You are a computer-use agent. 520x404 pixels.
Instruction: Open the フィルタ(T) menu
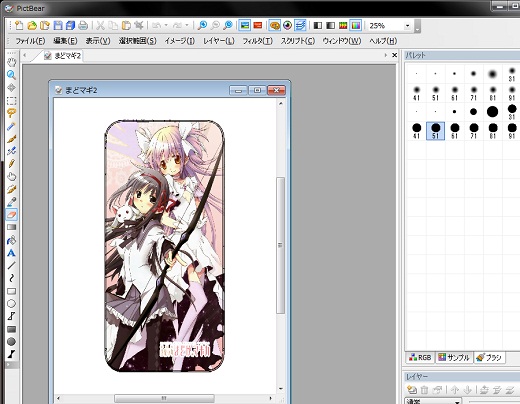point(257,41)
